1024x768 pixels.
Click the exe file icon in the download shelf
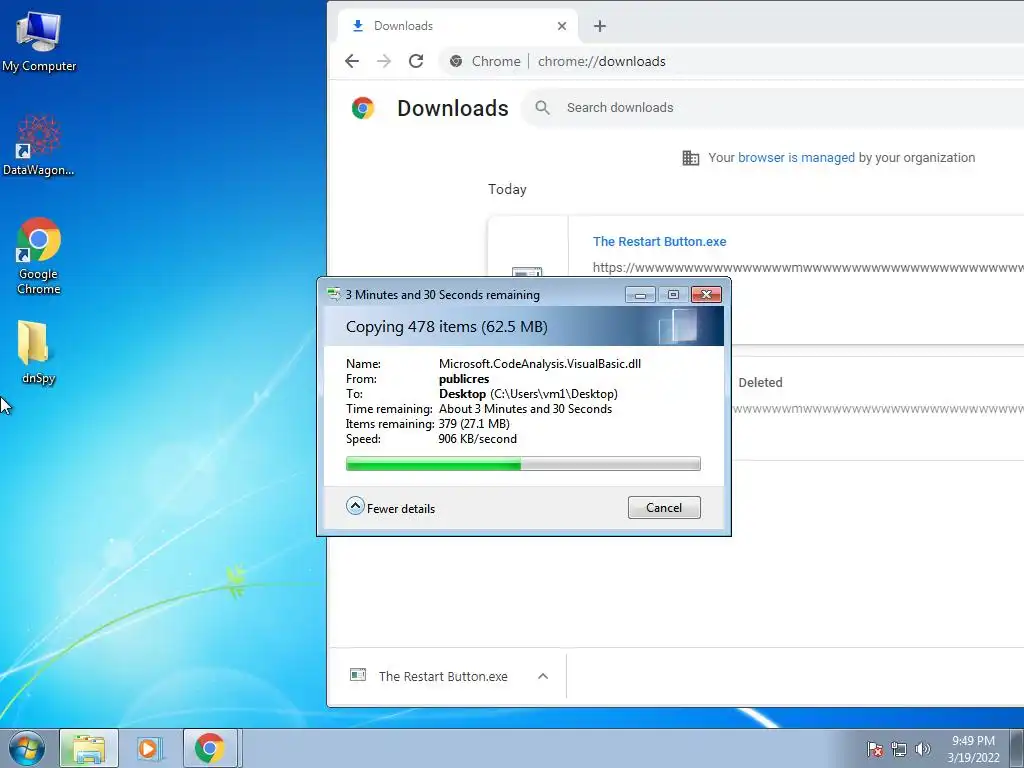tap(358, 675)
